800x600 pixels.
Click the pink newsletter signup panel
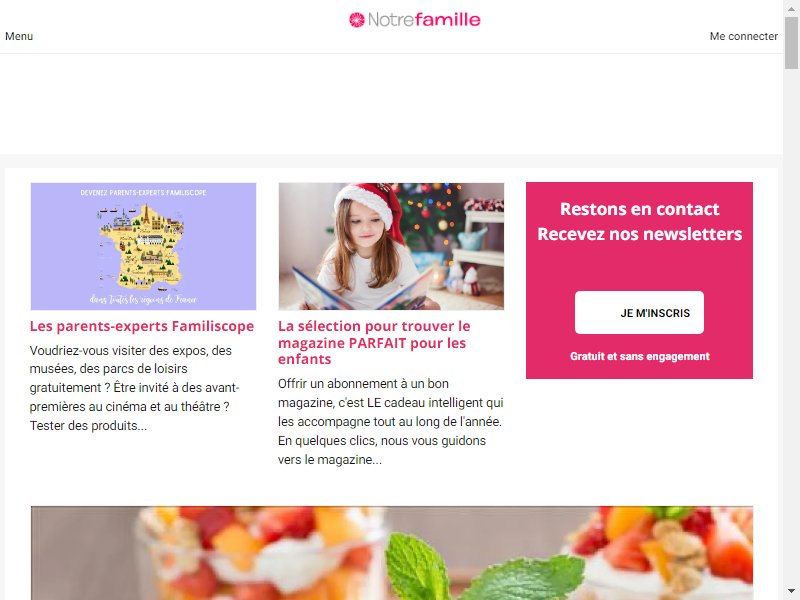639,280
